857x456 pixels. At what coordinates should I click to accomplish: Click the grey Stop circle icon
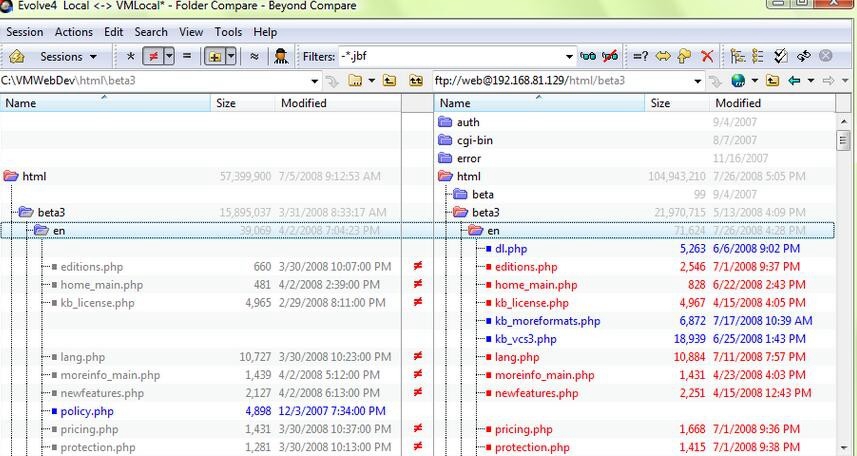click(x=826, y=56)
